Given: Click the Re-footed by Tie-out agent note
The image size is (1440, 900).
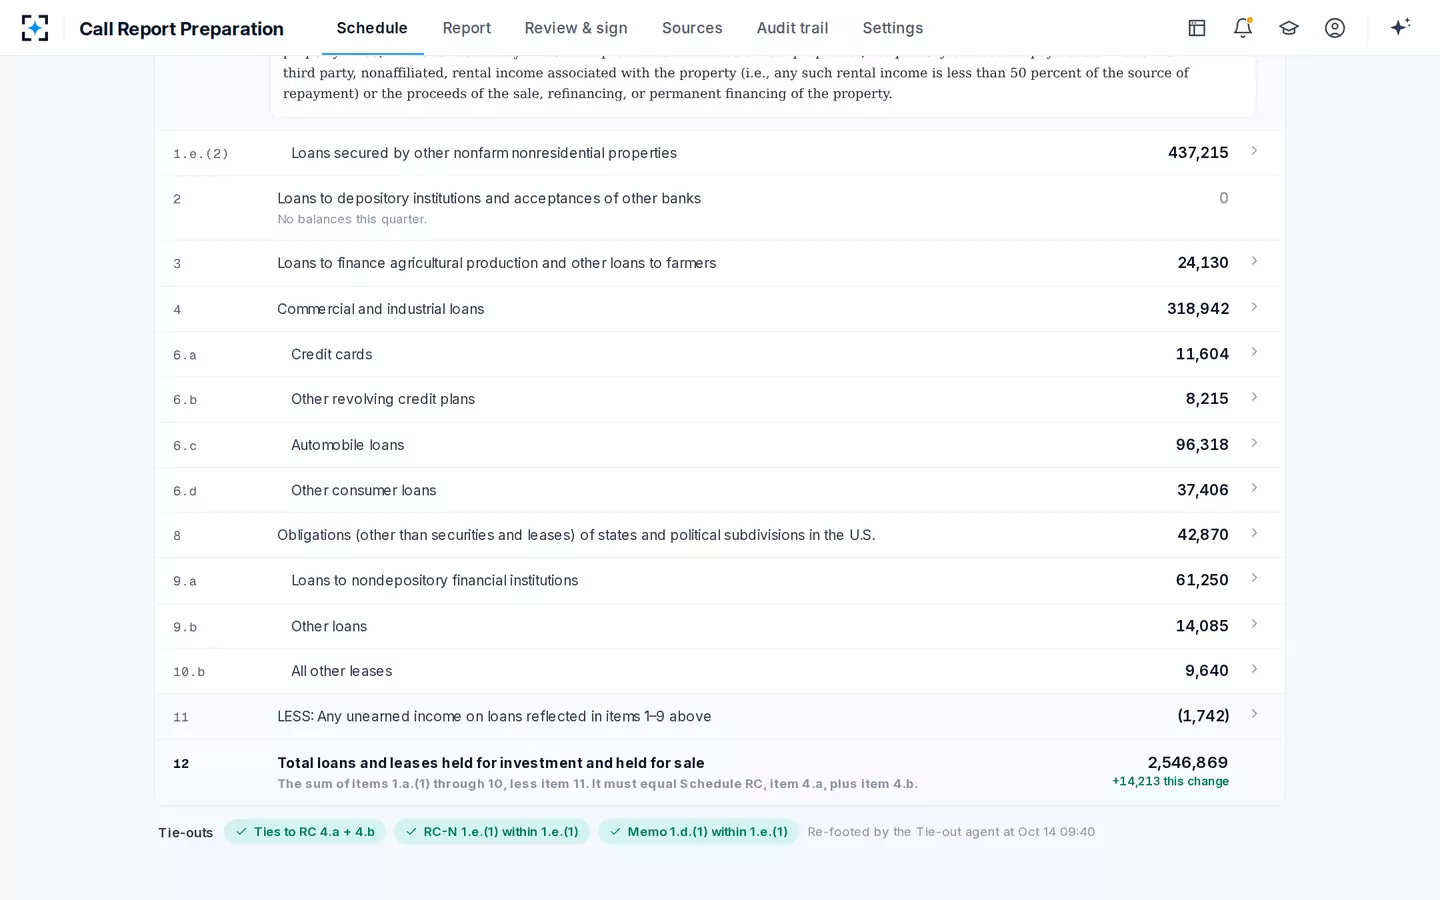Looking at the screenshot, I should click(951, 832).
